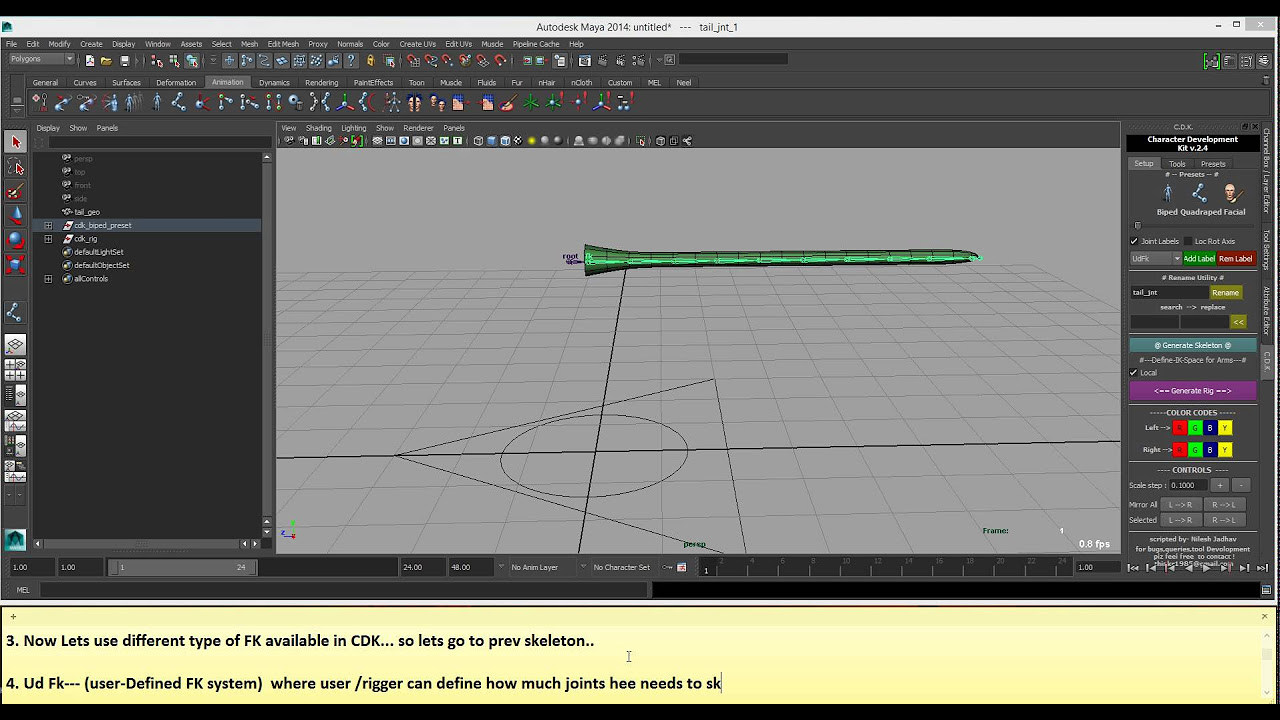Click the Generate Skeleton button

(x=1193, y=345)
